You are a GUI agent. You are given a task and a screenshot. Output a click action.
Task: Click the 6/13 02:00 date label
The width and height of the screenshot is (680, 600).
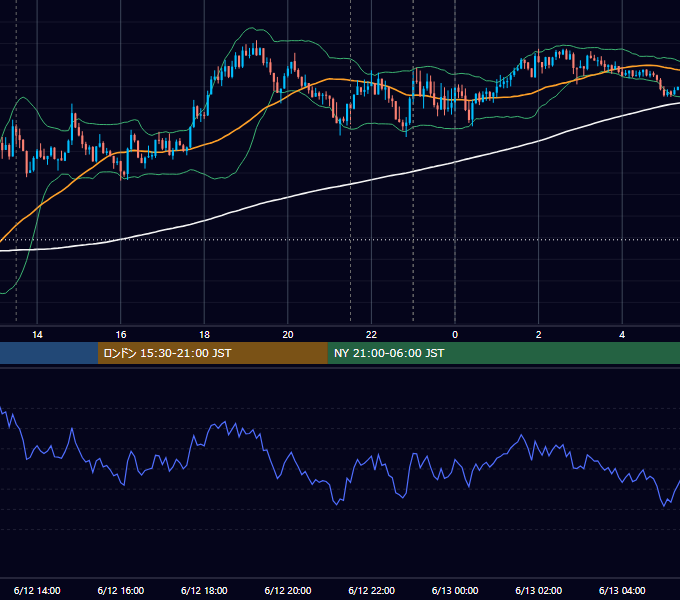click(539, 590)
